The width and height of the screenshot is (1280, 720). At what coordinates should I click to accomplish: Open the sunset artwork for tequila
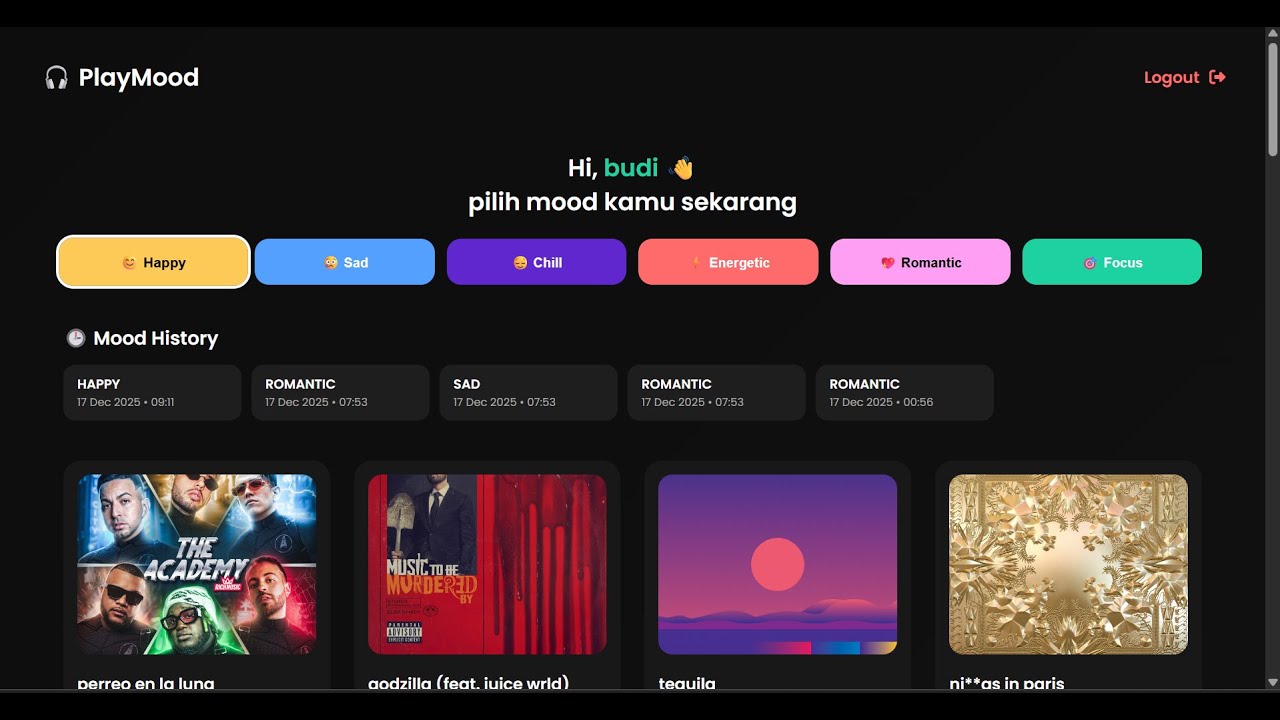pos(778,564)
